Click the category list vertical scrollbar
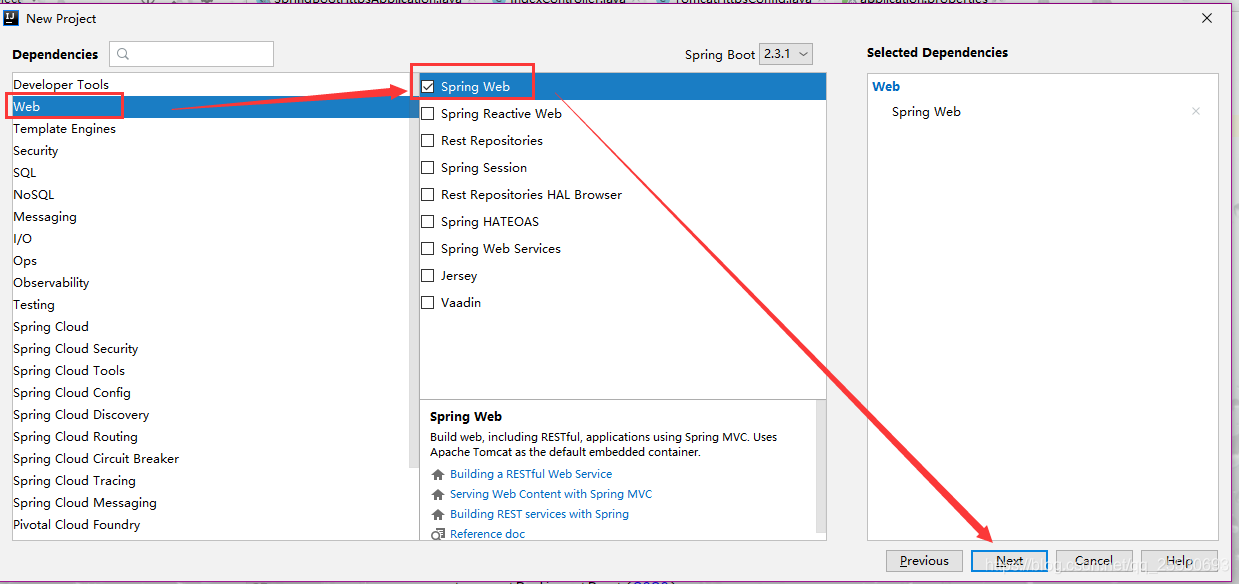 pos(414,270)
